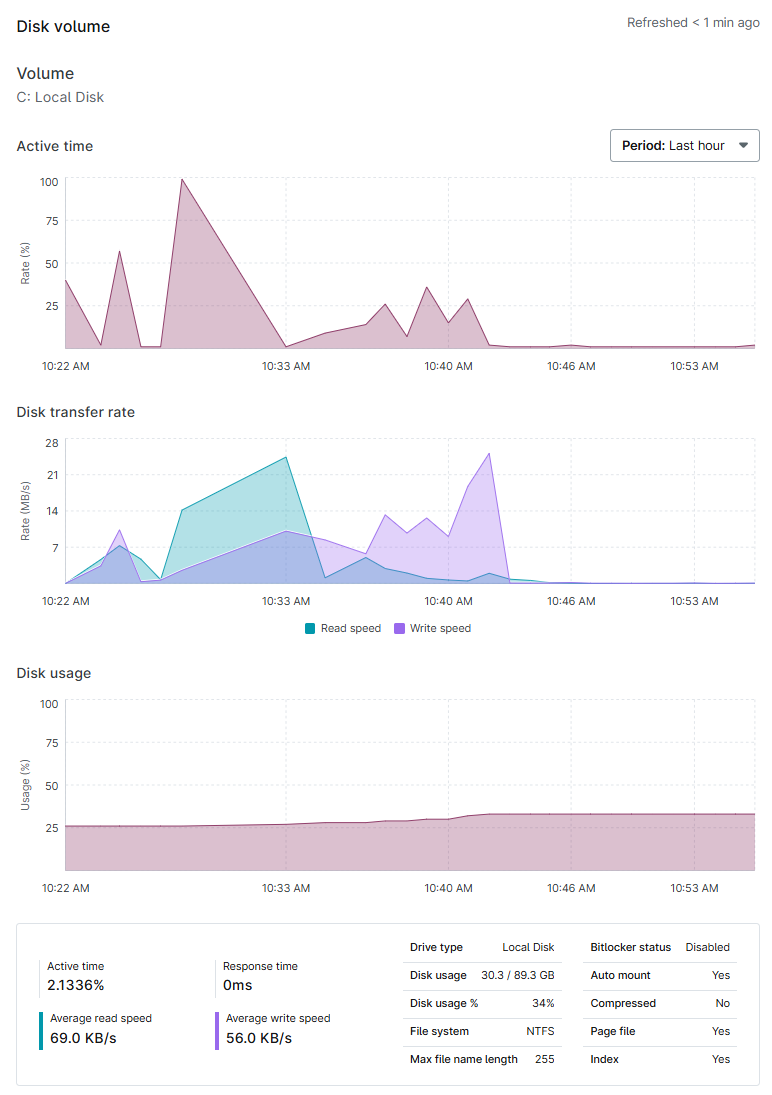Click the teal Read speed color swatch
The width and height of the screenshot is (772, 1095).
click(x=308, y=628)
